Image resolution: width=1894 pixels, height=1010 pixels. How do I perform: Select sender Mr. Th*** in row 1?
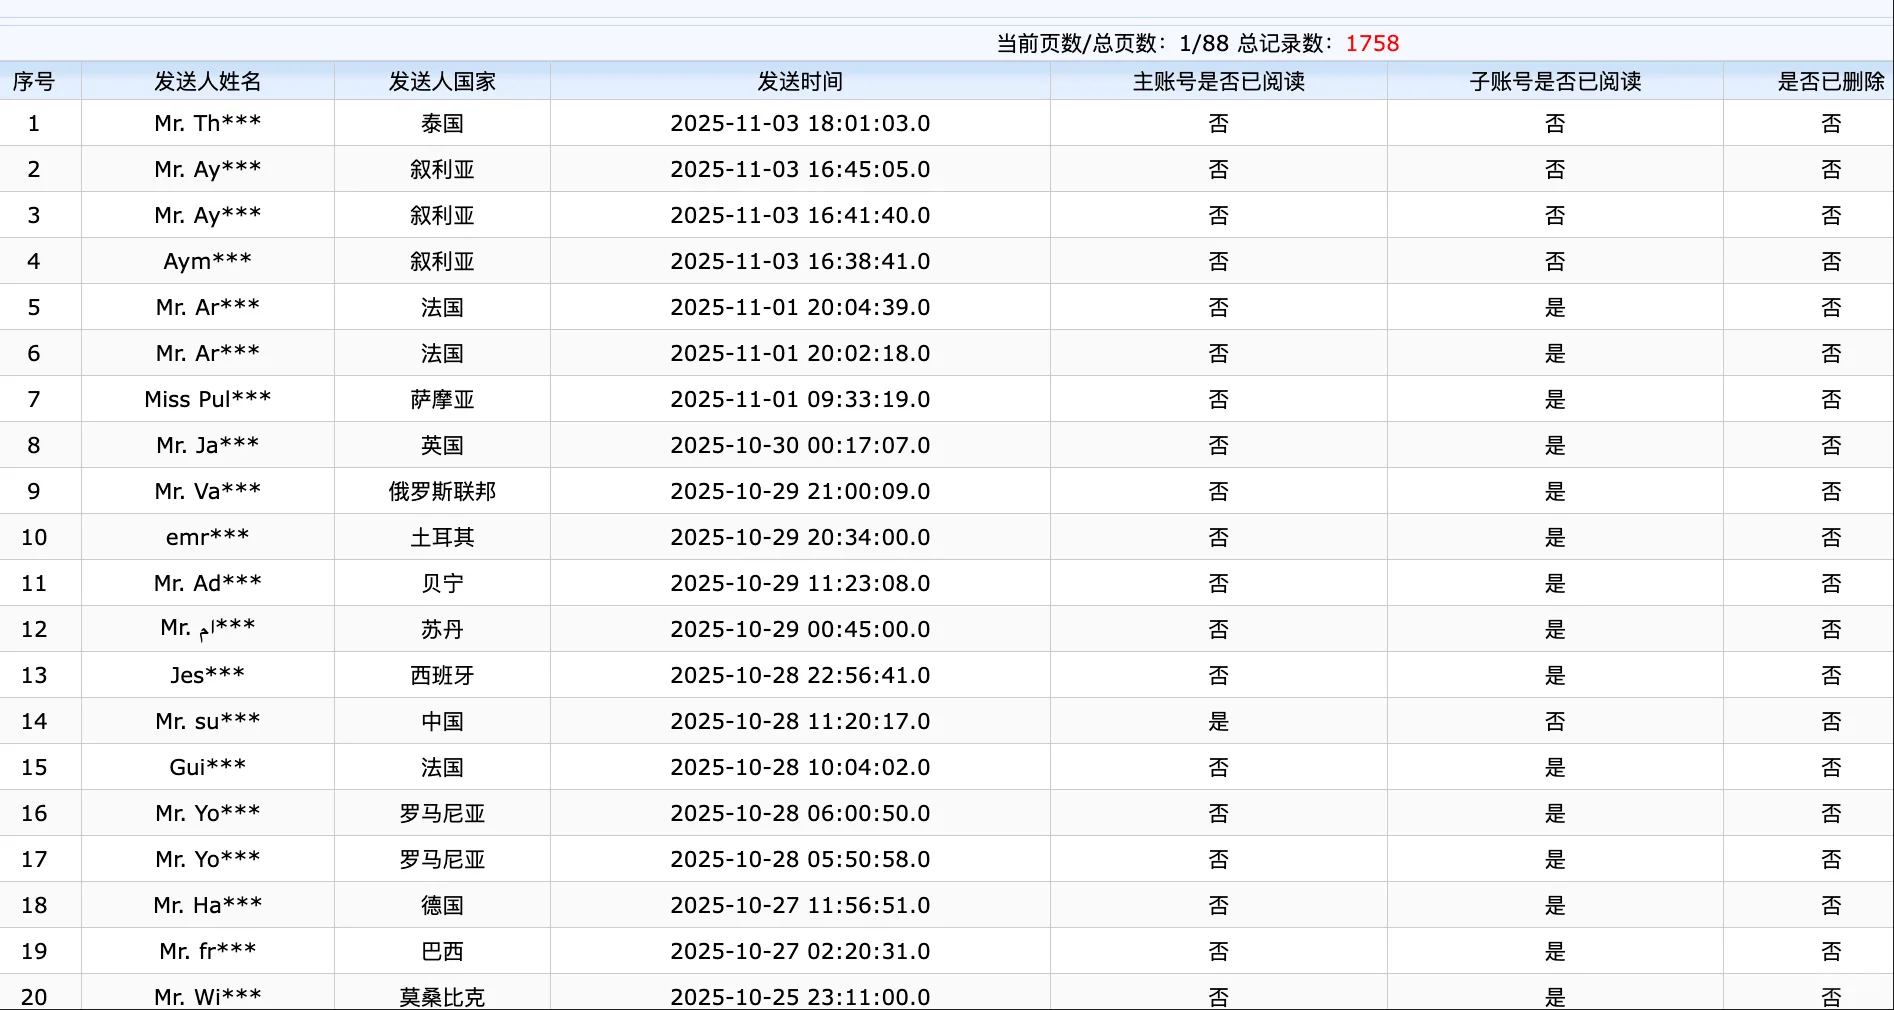tap(206, 123)
